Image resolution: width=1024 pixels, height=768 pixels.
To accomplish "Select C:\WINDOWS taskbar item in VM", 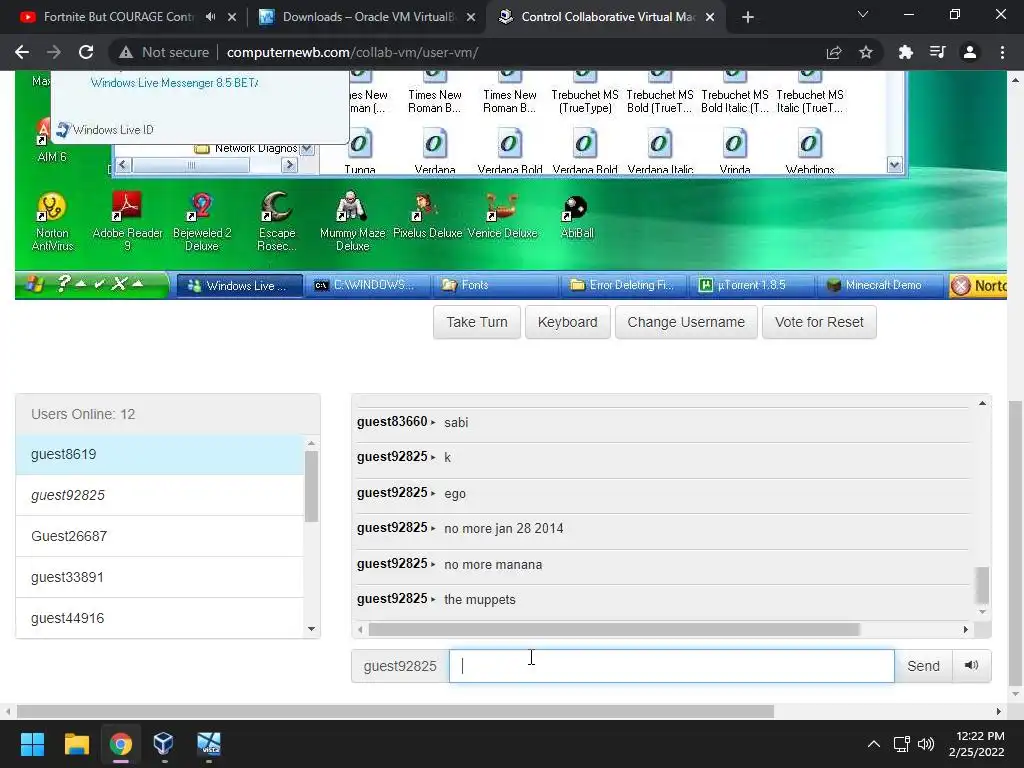I will point(366,285).
